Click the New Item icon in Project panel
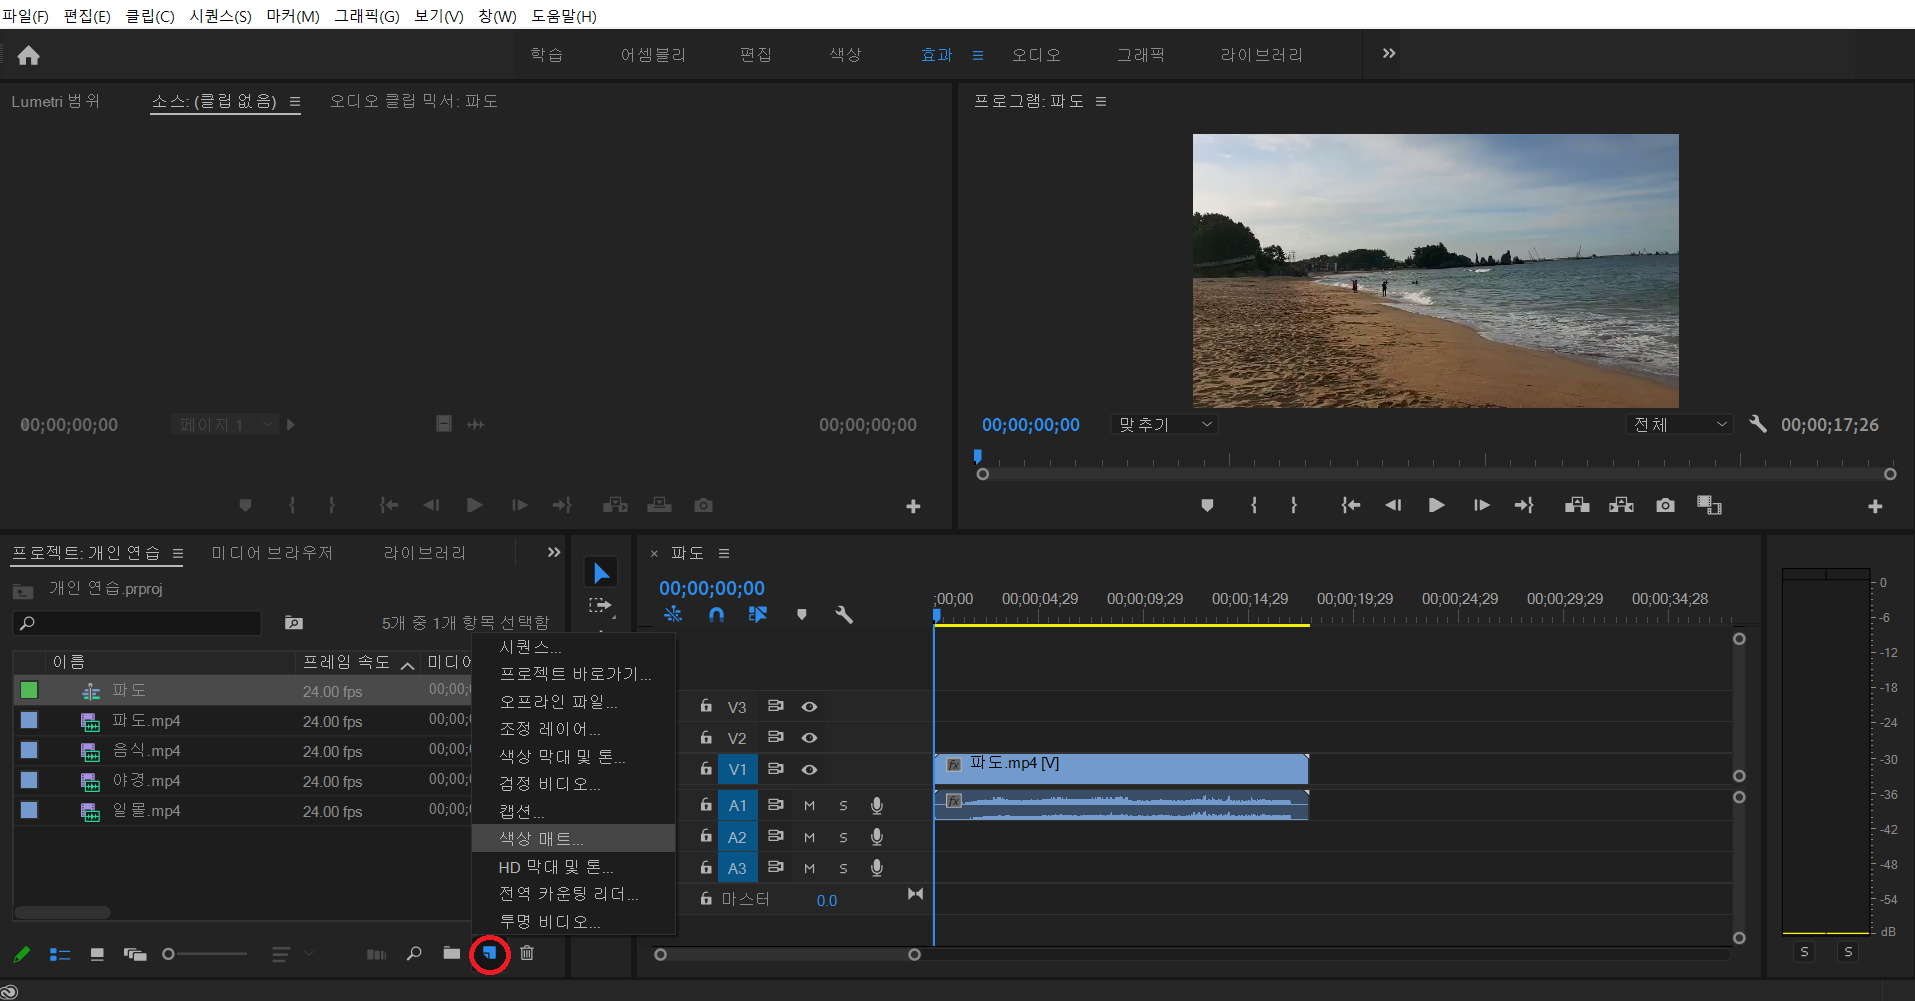The width and height of the screenshot is (1915, 1001). [489, 953]
